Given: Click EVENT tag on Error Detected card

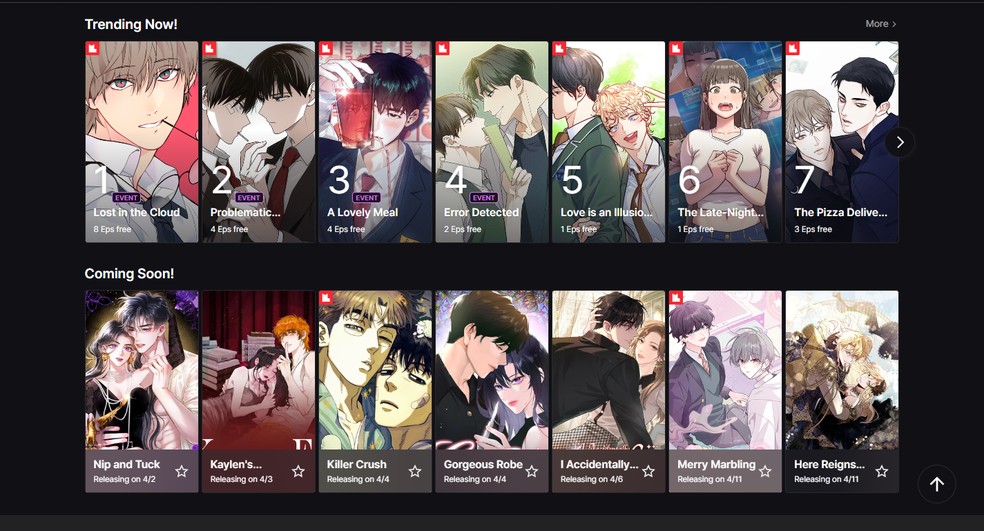Looking at the screenshot, I should point(484,198).
